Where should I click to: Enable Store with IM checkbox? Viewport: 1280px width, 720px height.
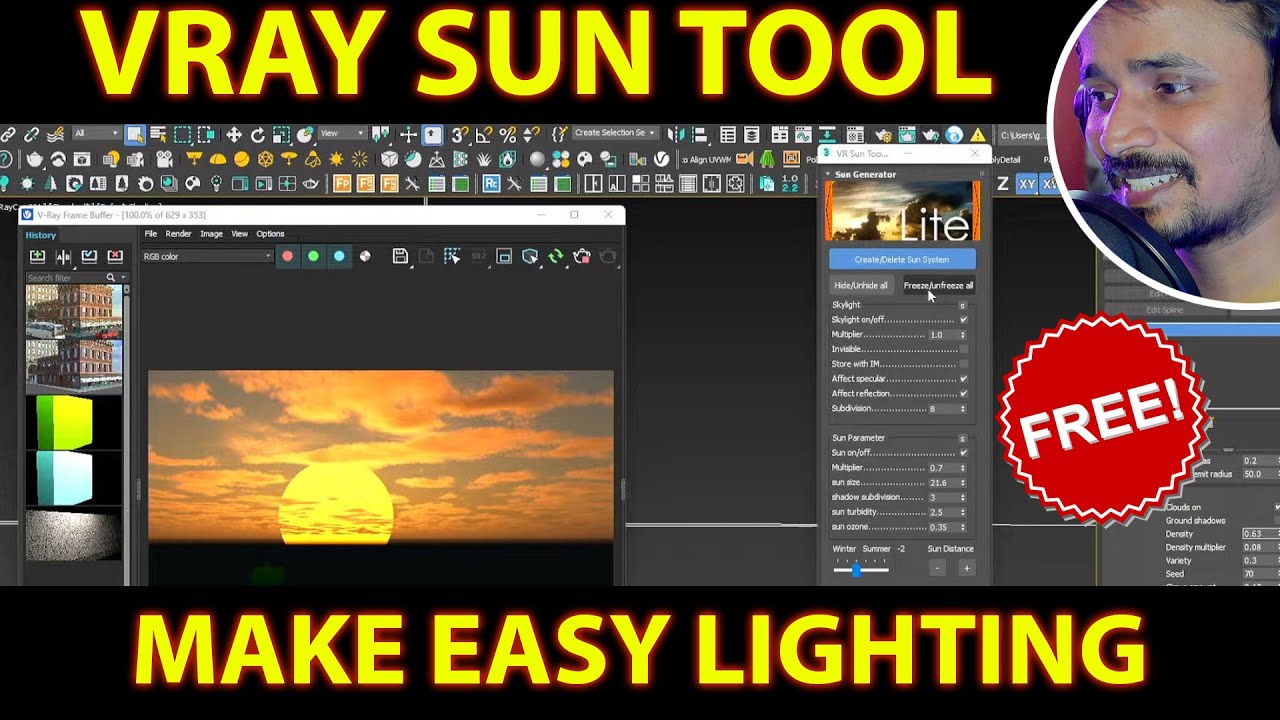pyautogui.click(x=963, y=364)
